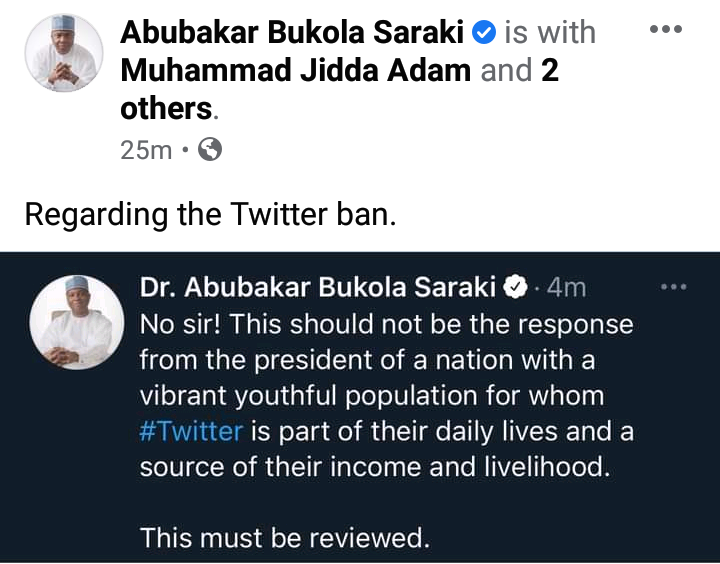Click the white verified badge in the tweet
This screenshot has width=720, height=564.
pos(514,288)
